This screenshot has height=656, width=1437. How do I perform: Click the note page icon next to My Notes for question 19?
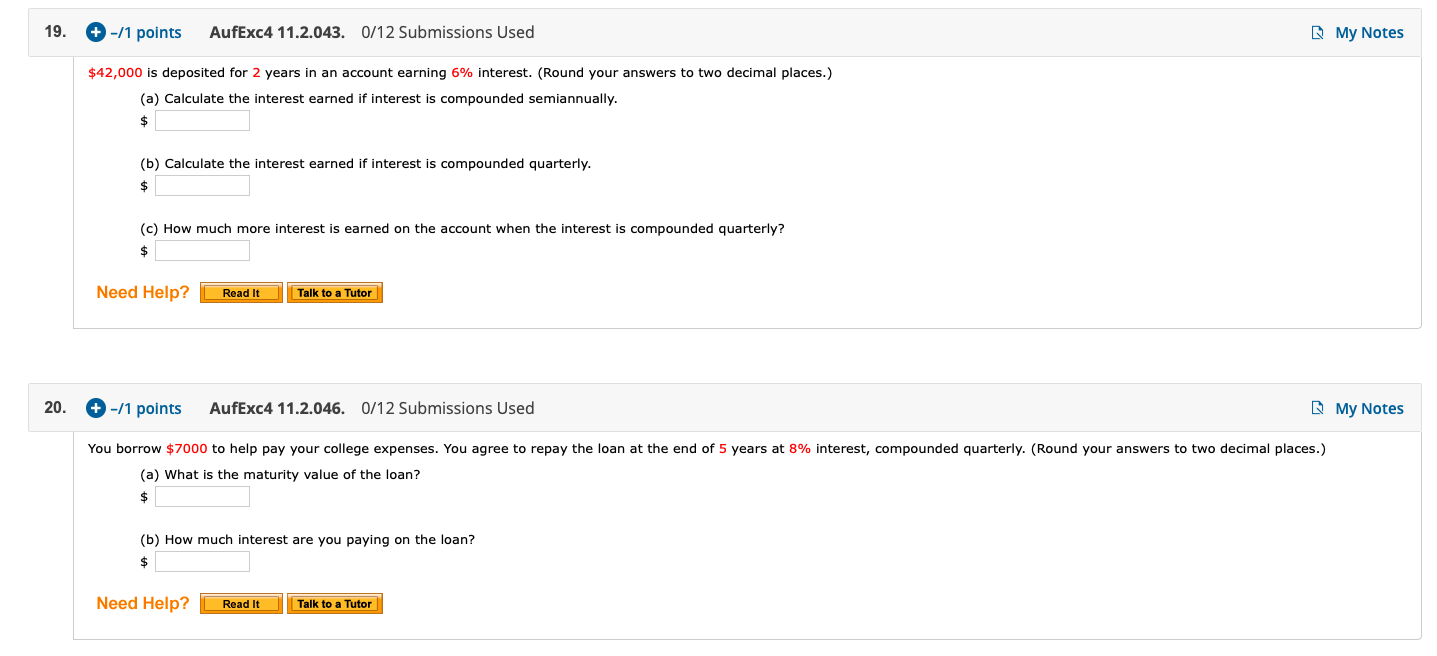(x=1317, y=31)
